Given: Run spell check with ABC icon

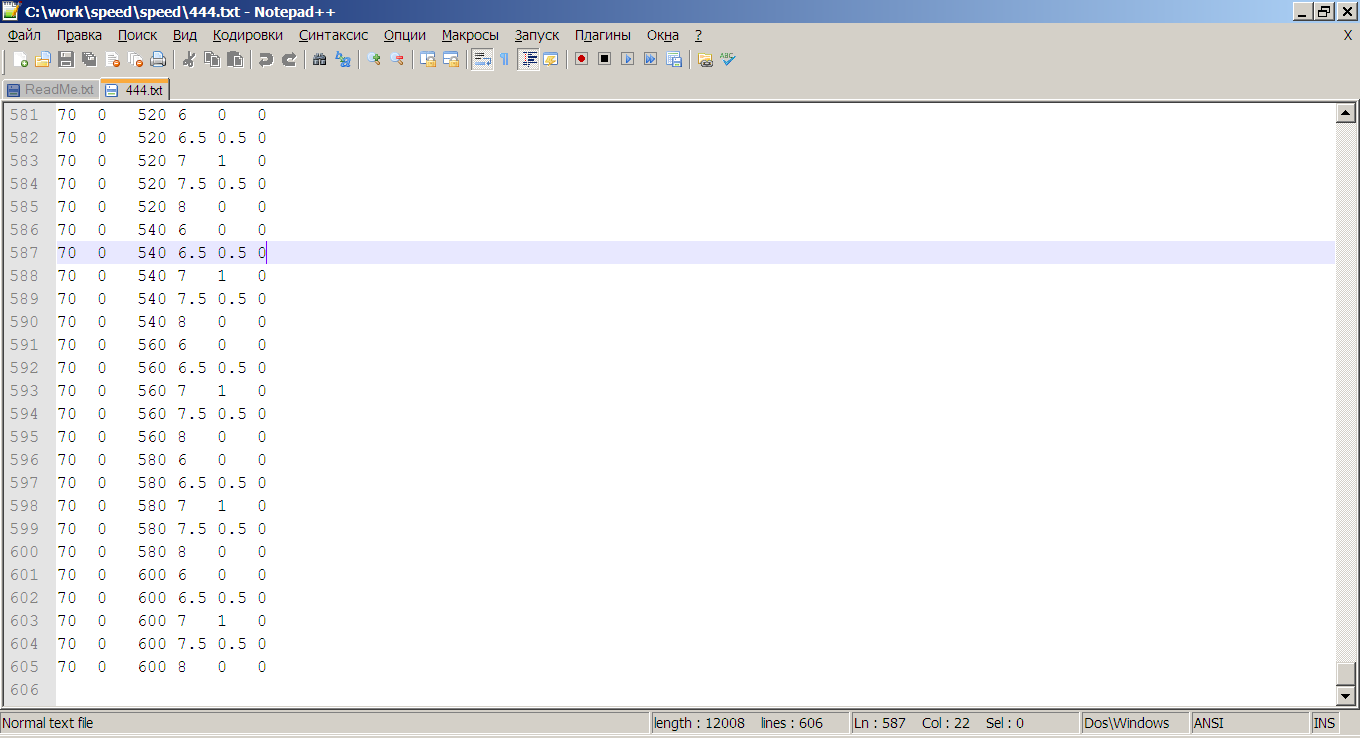Looking at the screenshot, I should (728, 59).
